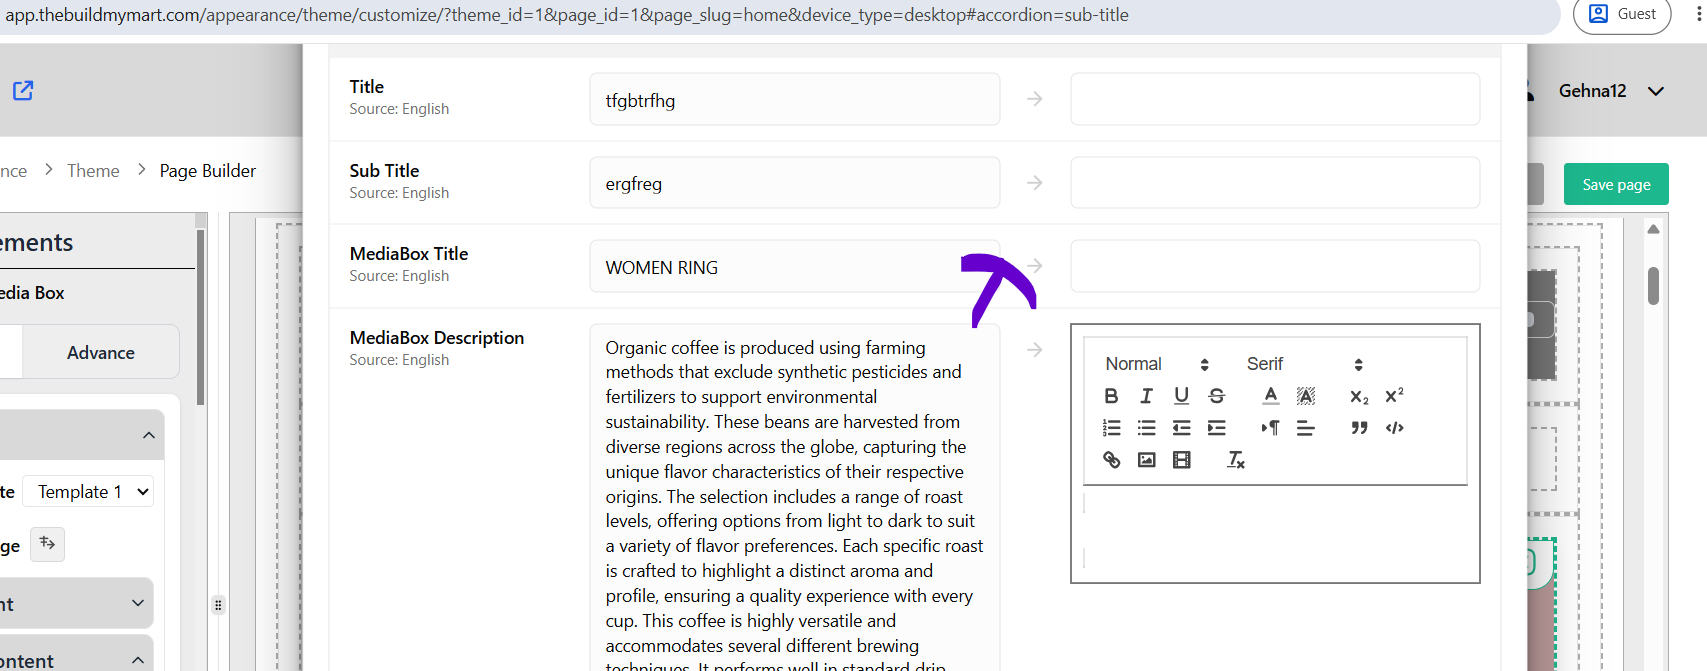Open the text color picker
The width and height of the screenshot is (1707, 671).
(1270, 396)
